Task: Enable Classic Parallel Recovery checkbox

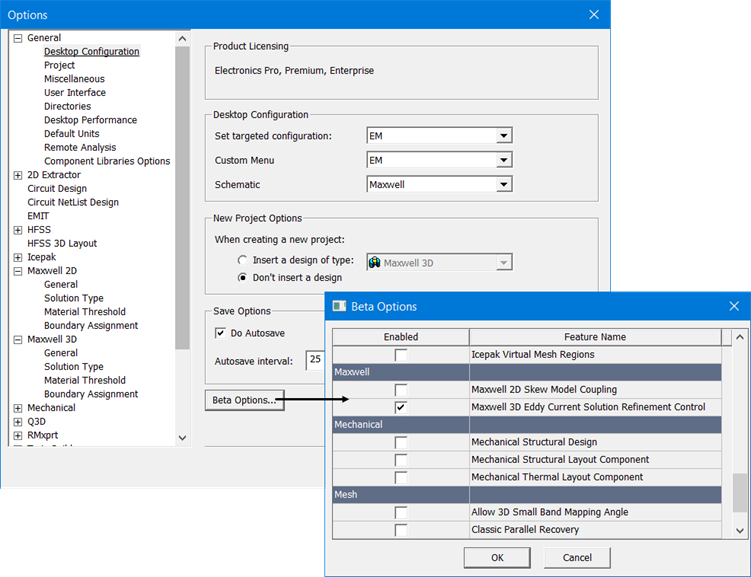Action: click(x=401, y=530)
